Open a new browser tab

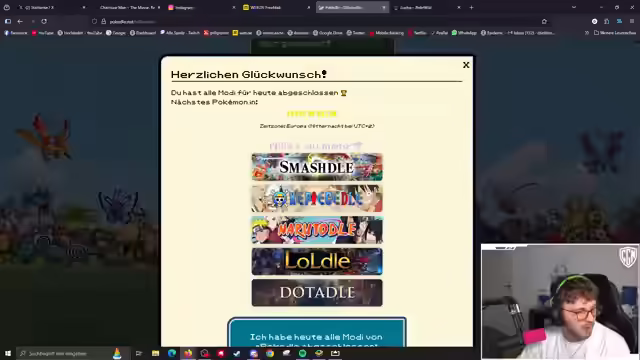tap(471, 7)
